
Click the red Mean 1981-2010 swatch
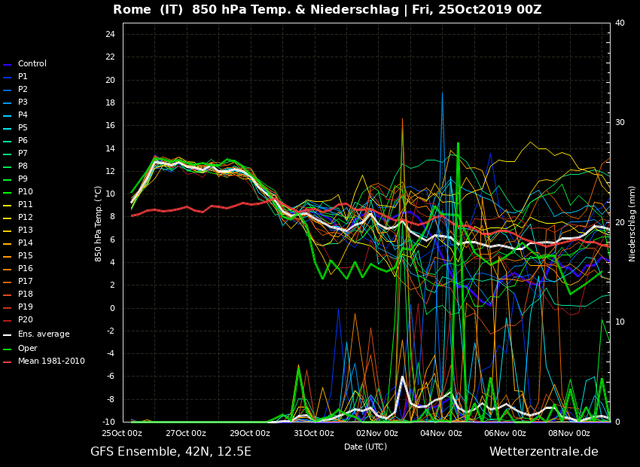[7, 362]
